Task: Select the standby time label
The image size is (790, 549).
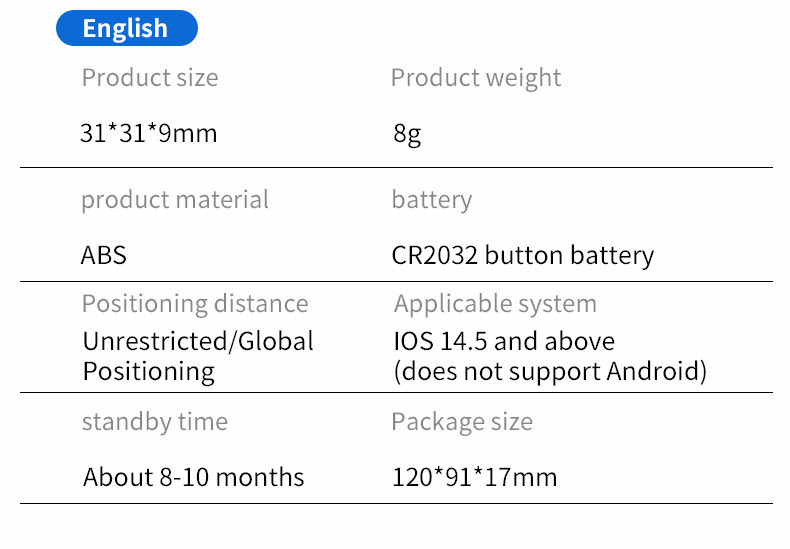Action: click(154, 422)
